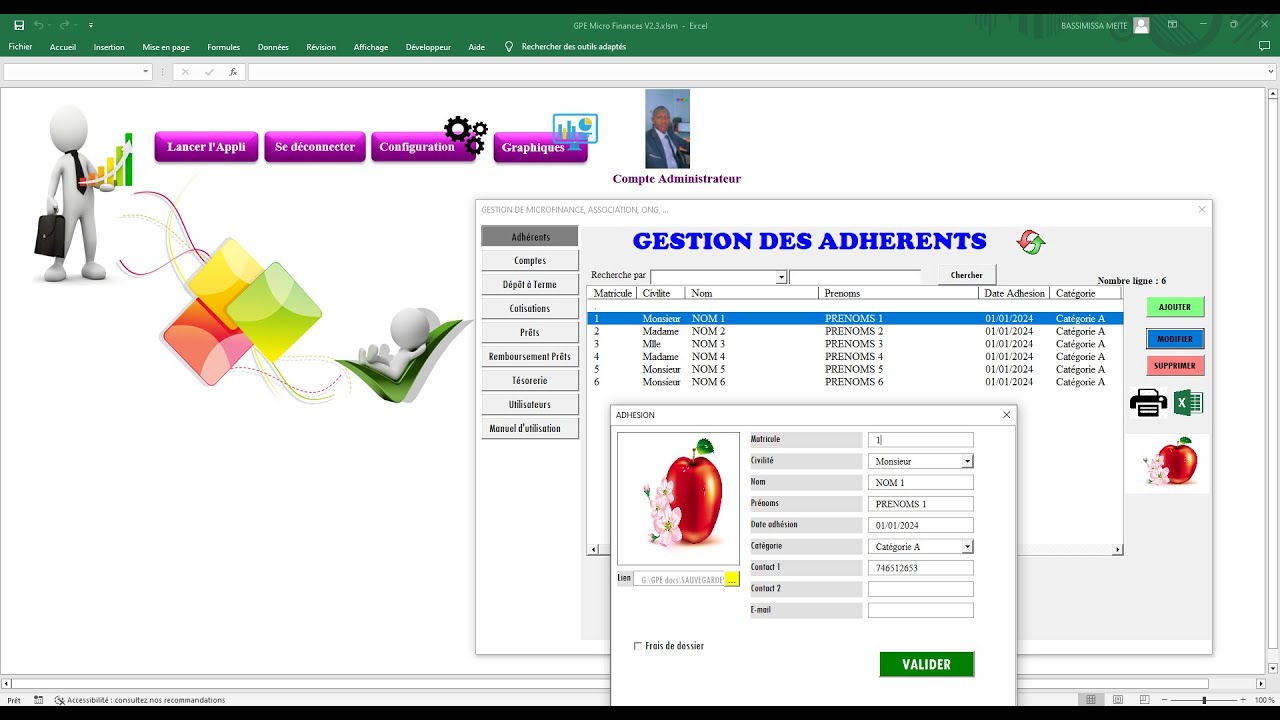Switch to Page Layout view icon
This screenshot has height=720, width=1280.
tap(1119, 700)
